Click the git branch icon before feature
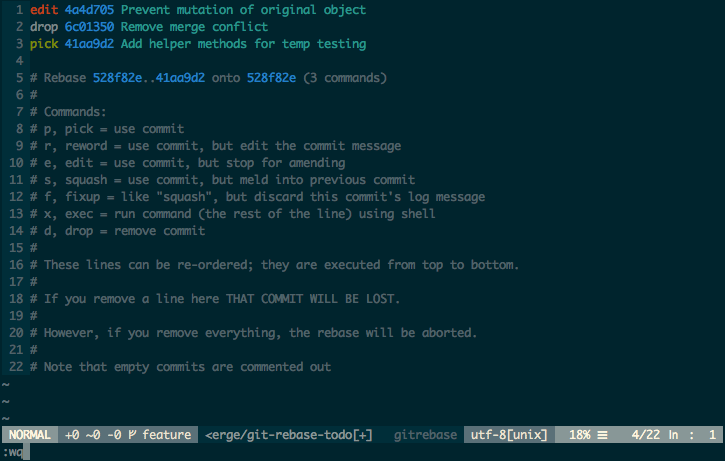 coord(133,435)
